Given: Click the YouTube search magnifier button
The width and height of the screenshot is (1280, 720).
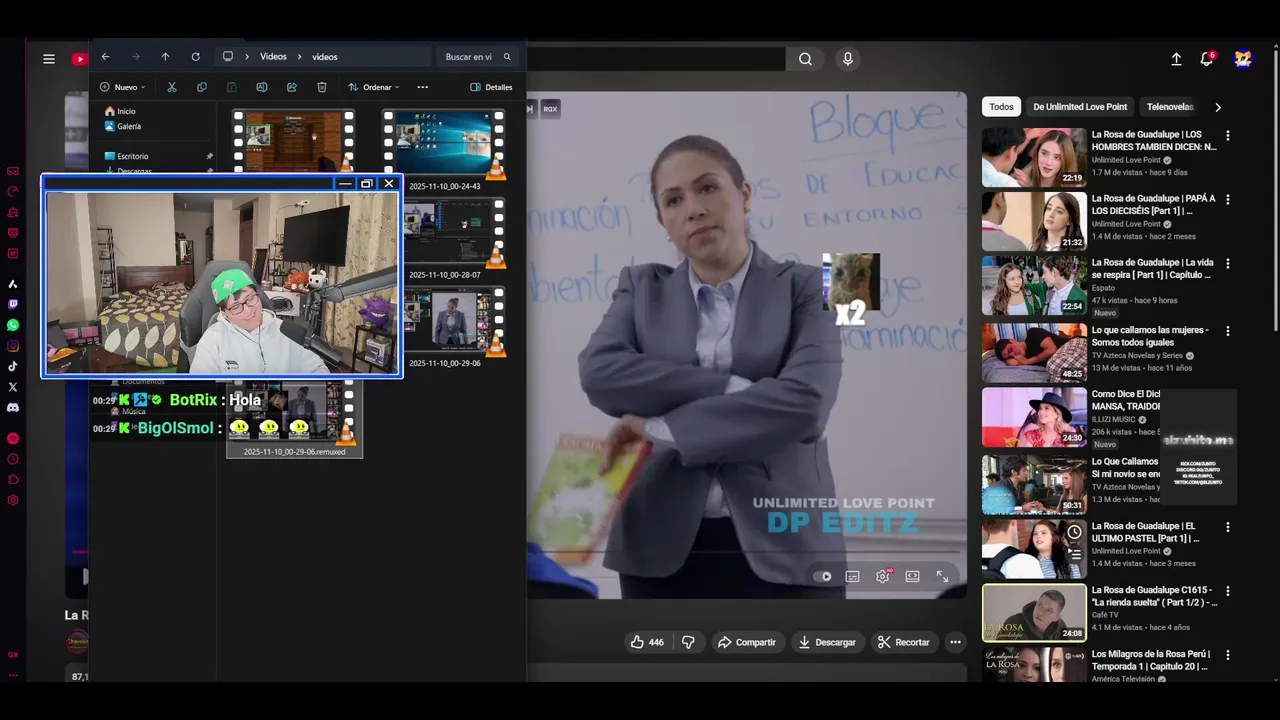Looking at the screenshot, I should pos(805,59).
